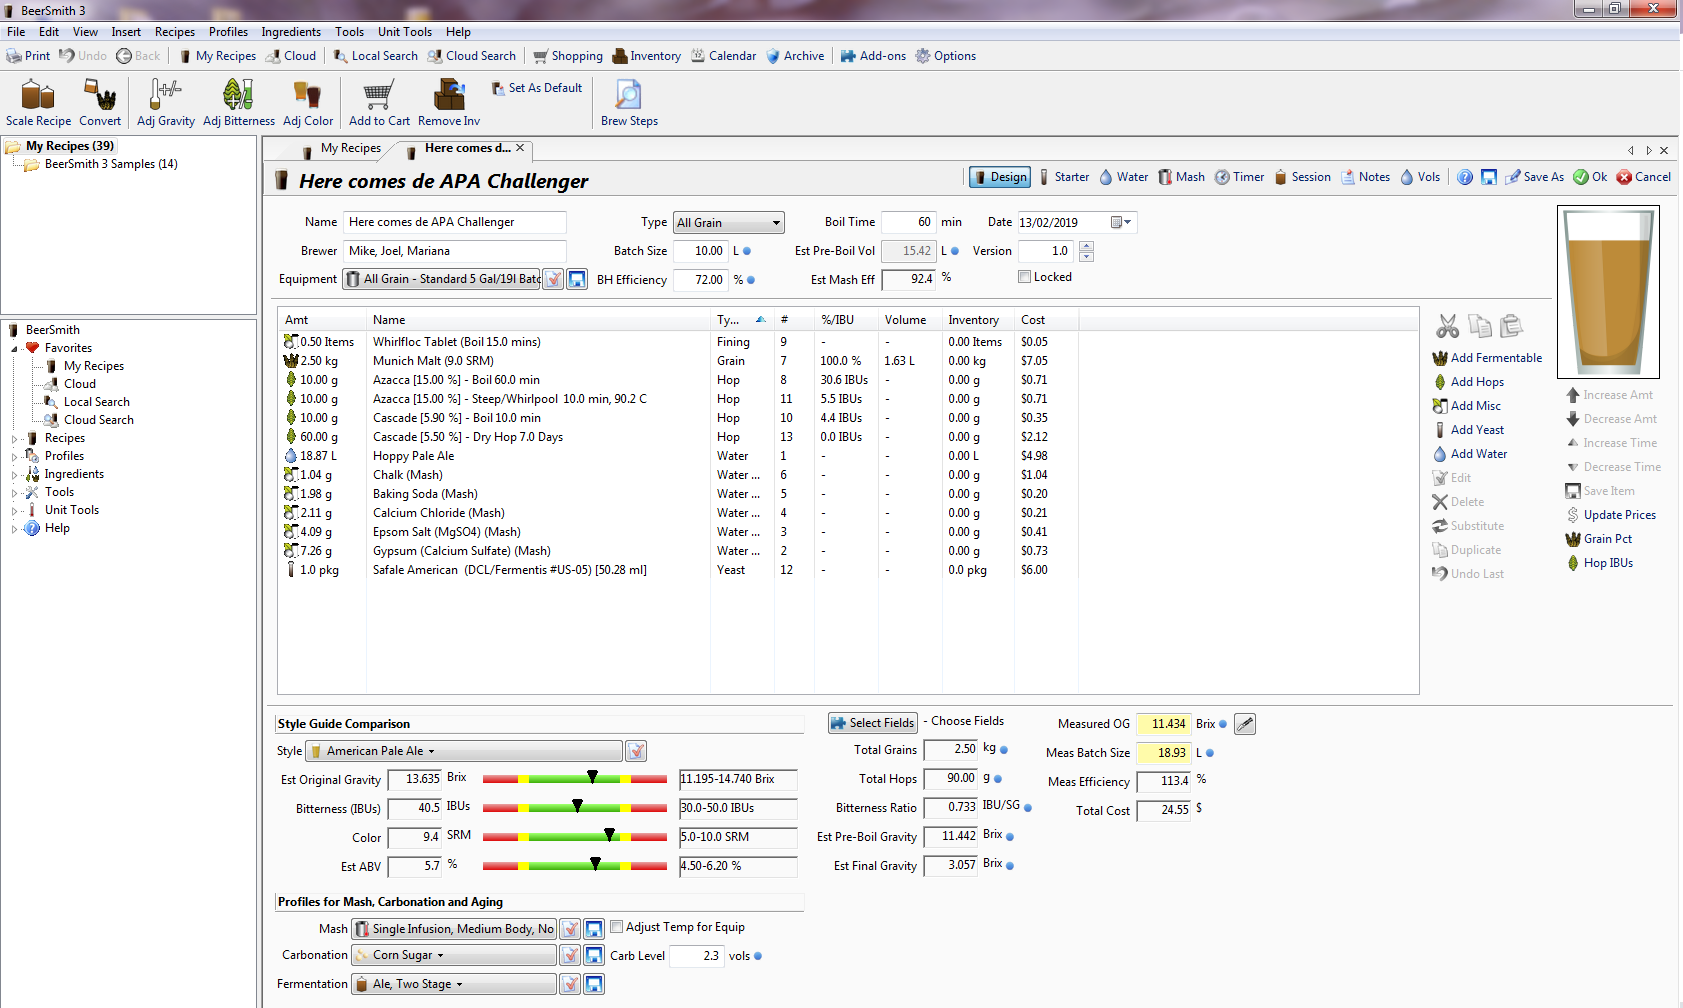
Task: Toggle Design view mode
Action: point(999,177)
